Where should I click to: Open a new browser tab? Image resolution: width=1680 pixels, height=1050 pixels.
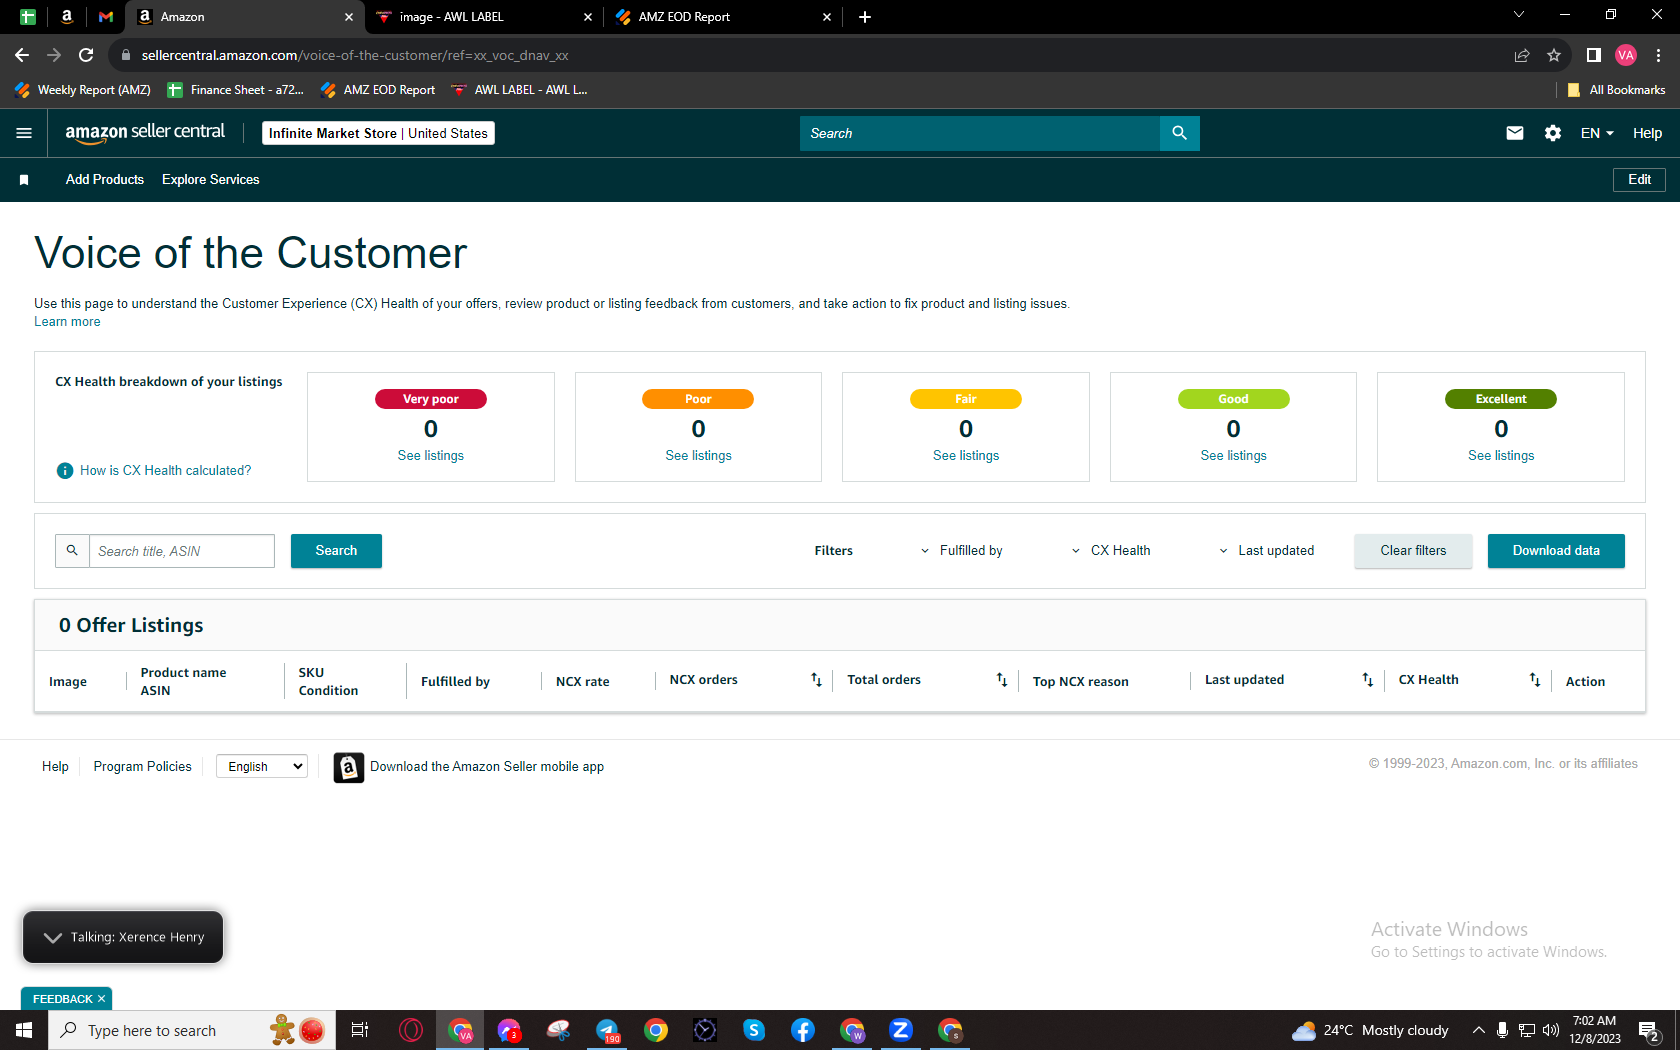tap(865, 17)
